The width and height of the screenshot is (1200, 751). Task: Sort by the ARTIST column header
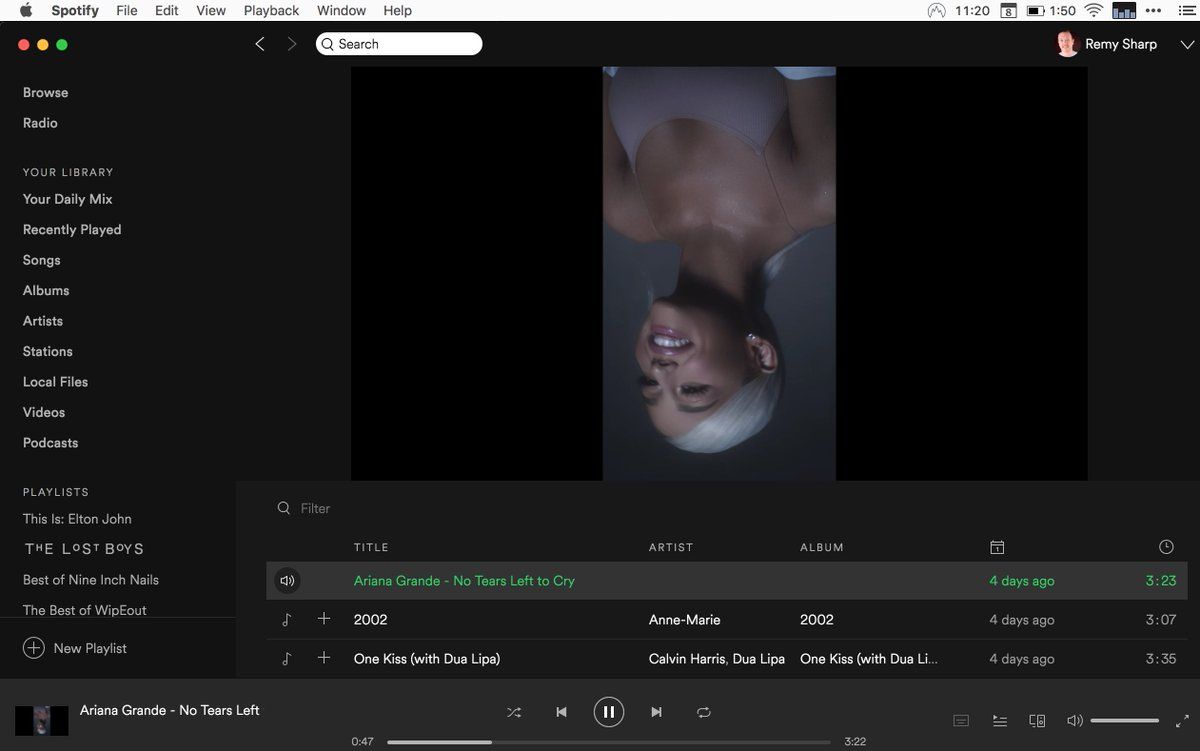click(671, 547)
